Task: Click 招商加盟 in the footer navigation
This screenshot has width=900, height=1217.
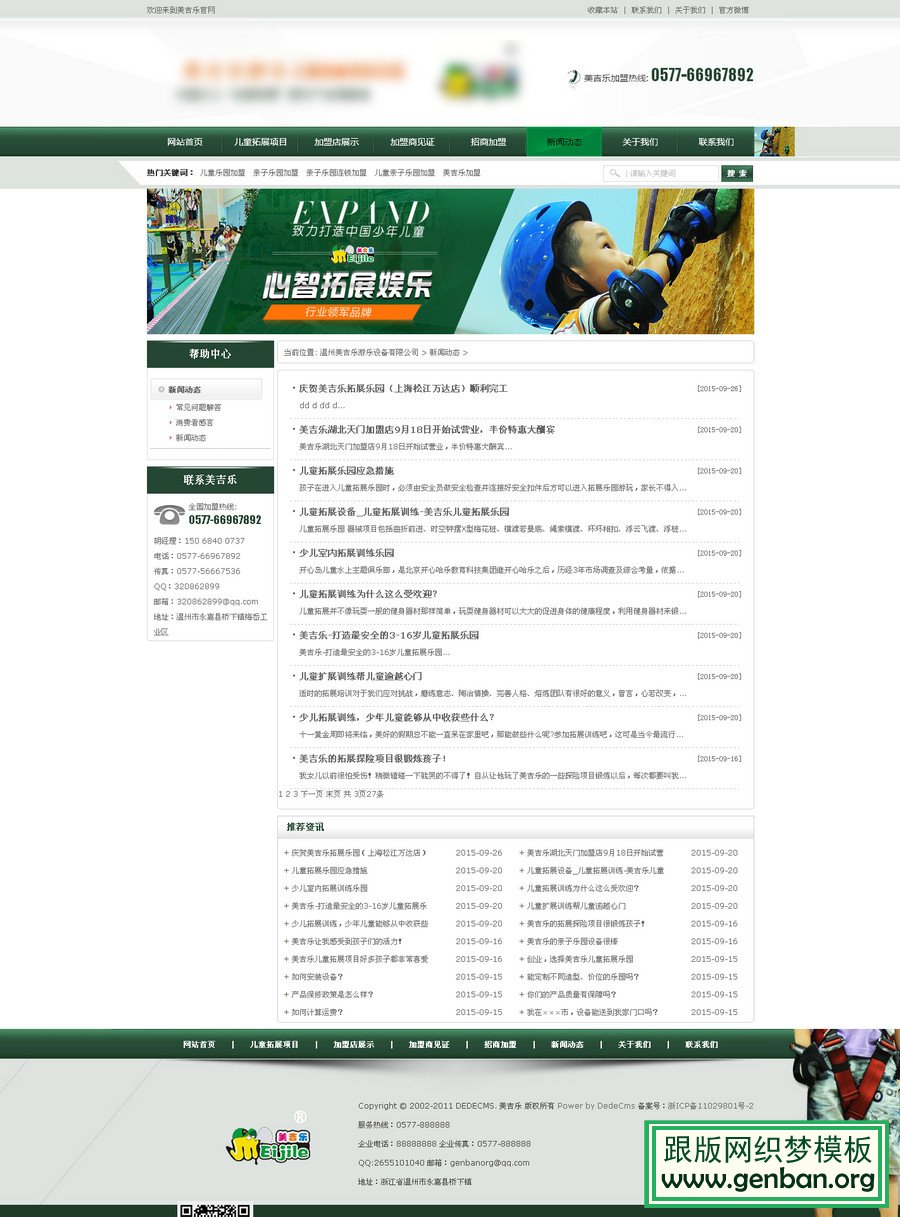Action: click(x=500, y=1044)
